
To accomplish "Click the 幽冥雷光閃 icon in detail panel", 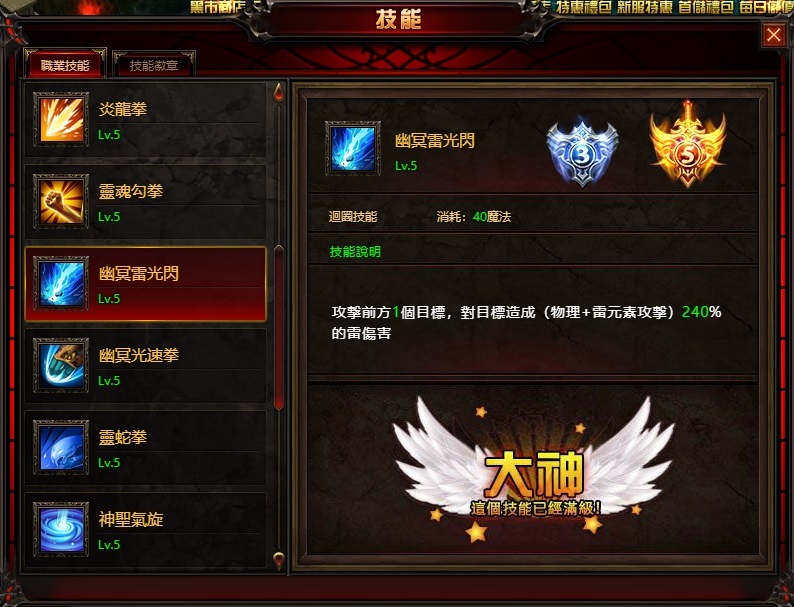I will 353,148.
